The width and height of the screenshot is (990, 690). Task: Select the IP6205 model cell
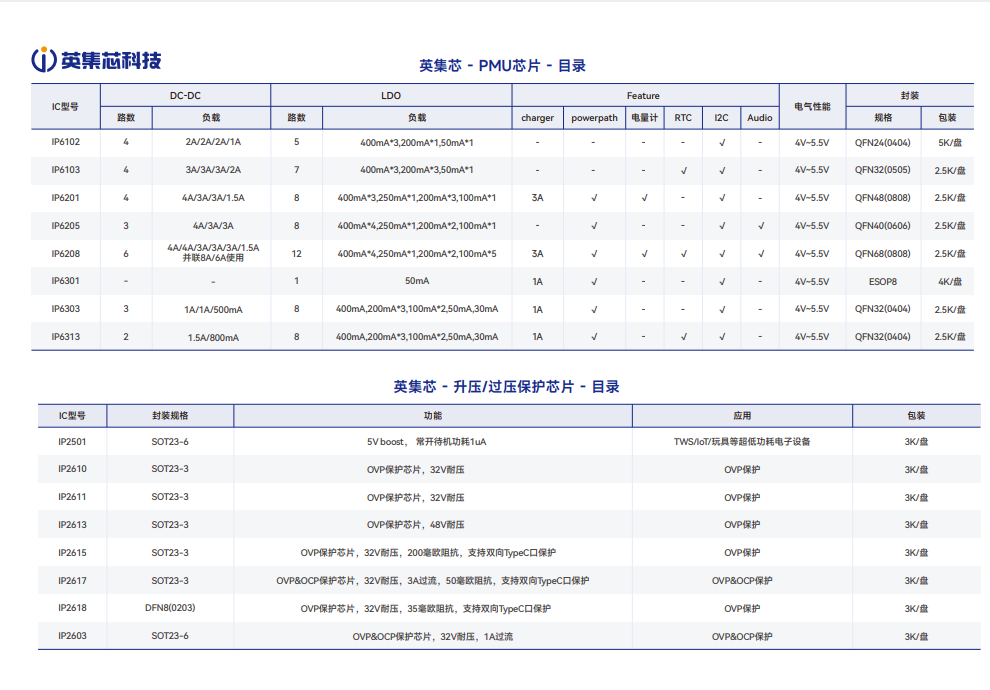click(66, 225)
